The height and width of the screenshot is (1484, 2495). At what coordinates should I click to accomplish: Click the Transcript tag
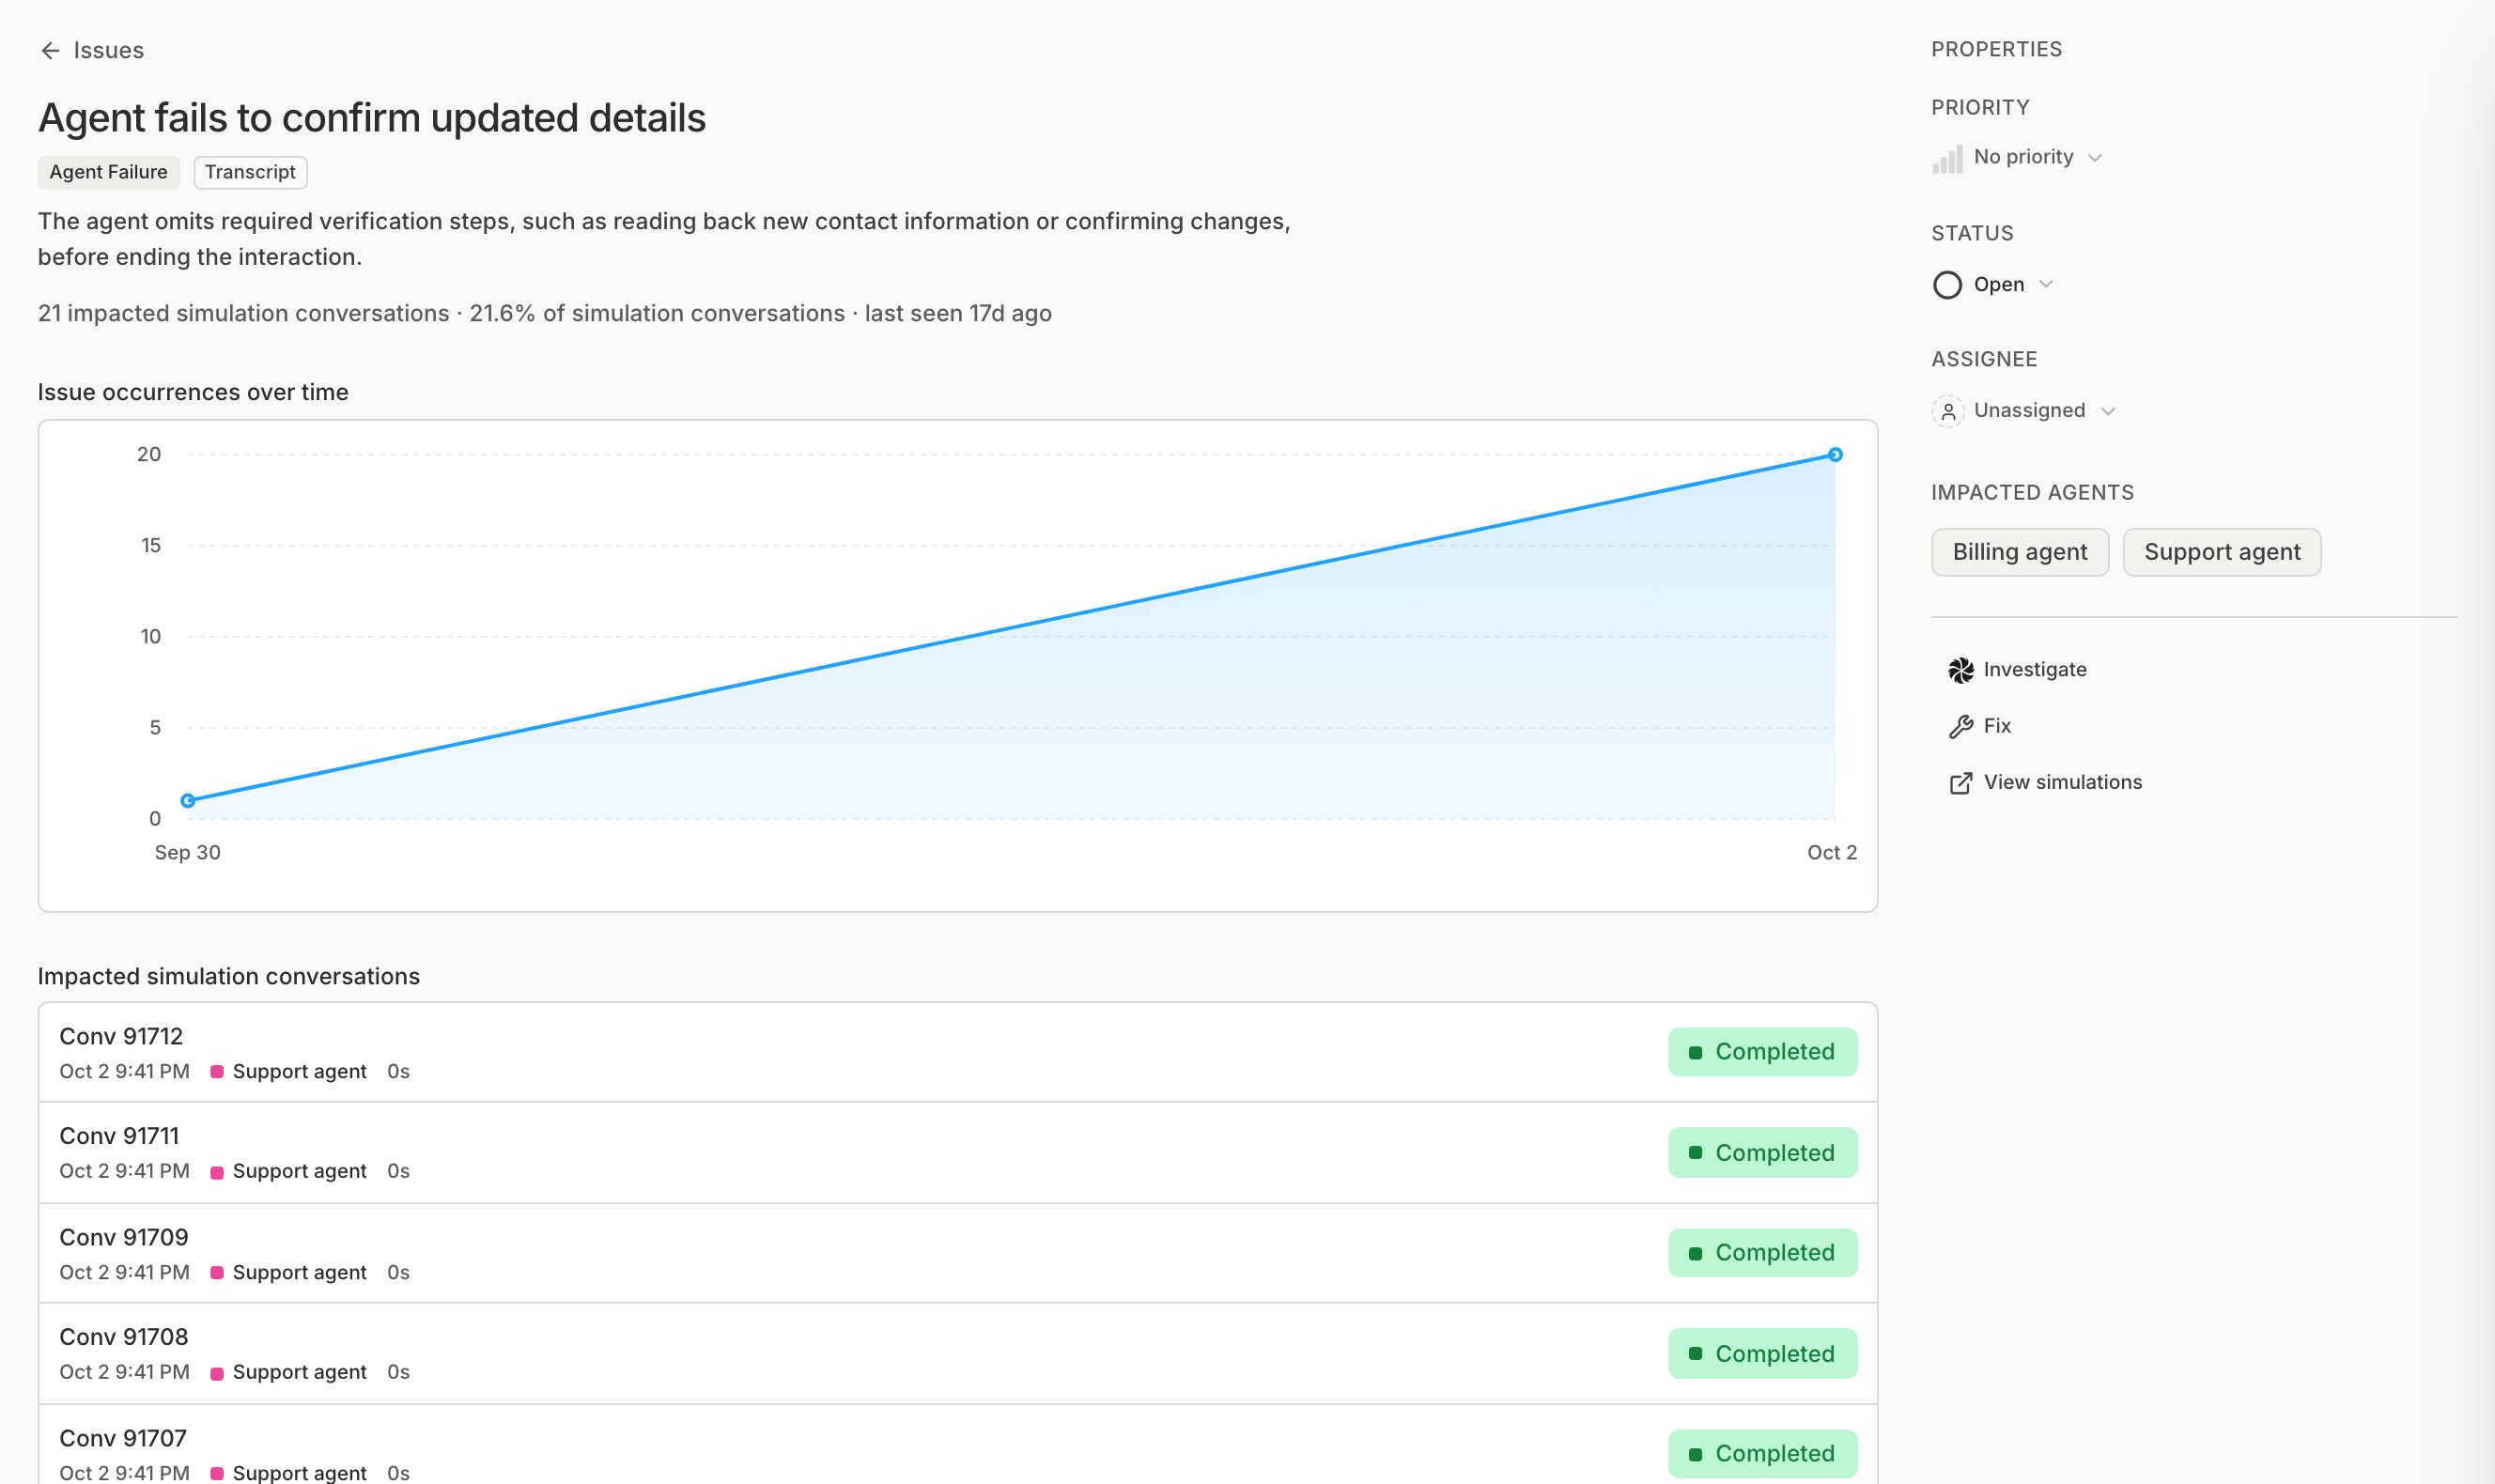(250, 172)
